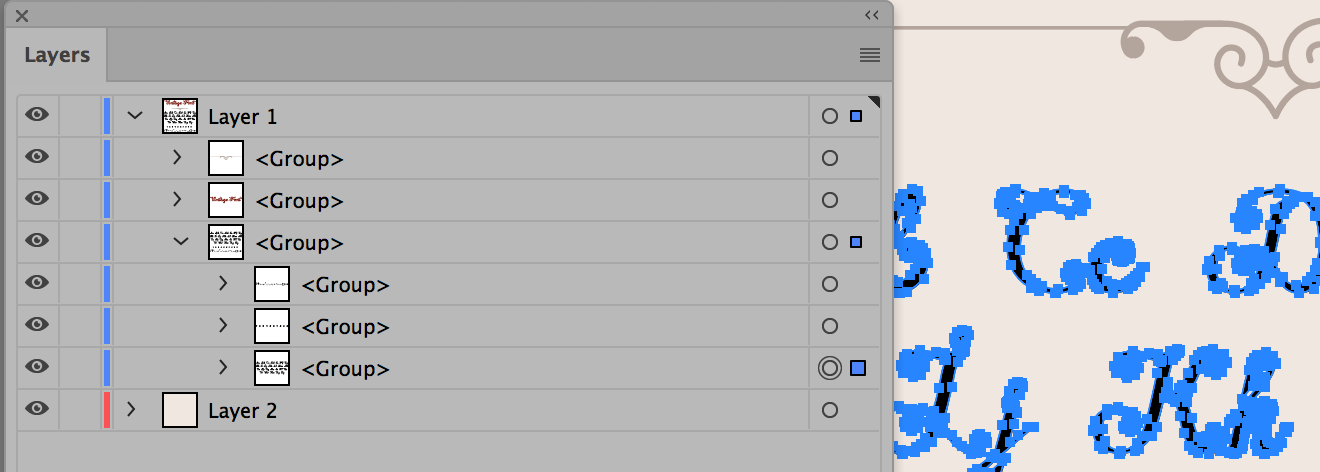Click the close X on panel
This screenshot has width=1320, height=472.
tap(22, 16)
